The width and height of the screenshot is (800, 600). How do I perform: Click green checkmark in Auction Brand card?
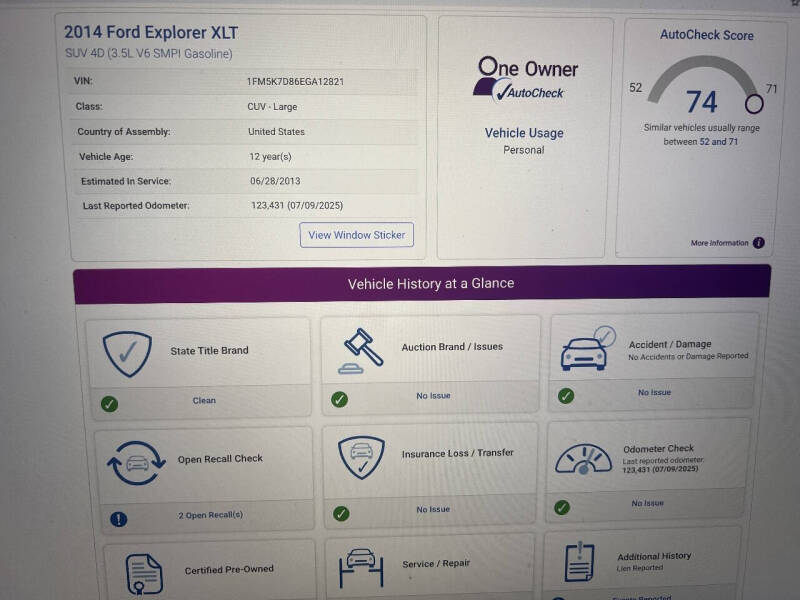click(339, 399)
